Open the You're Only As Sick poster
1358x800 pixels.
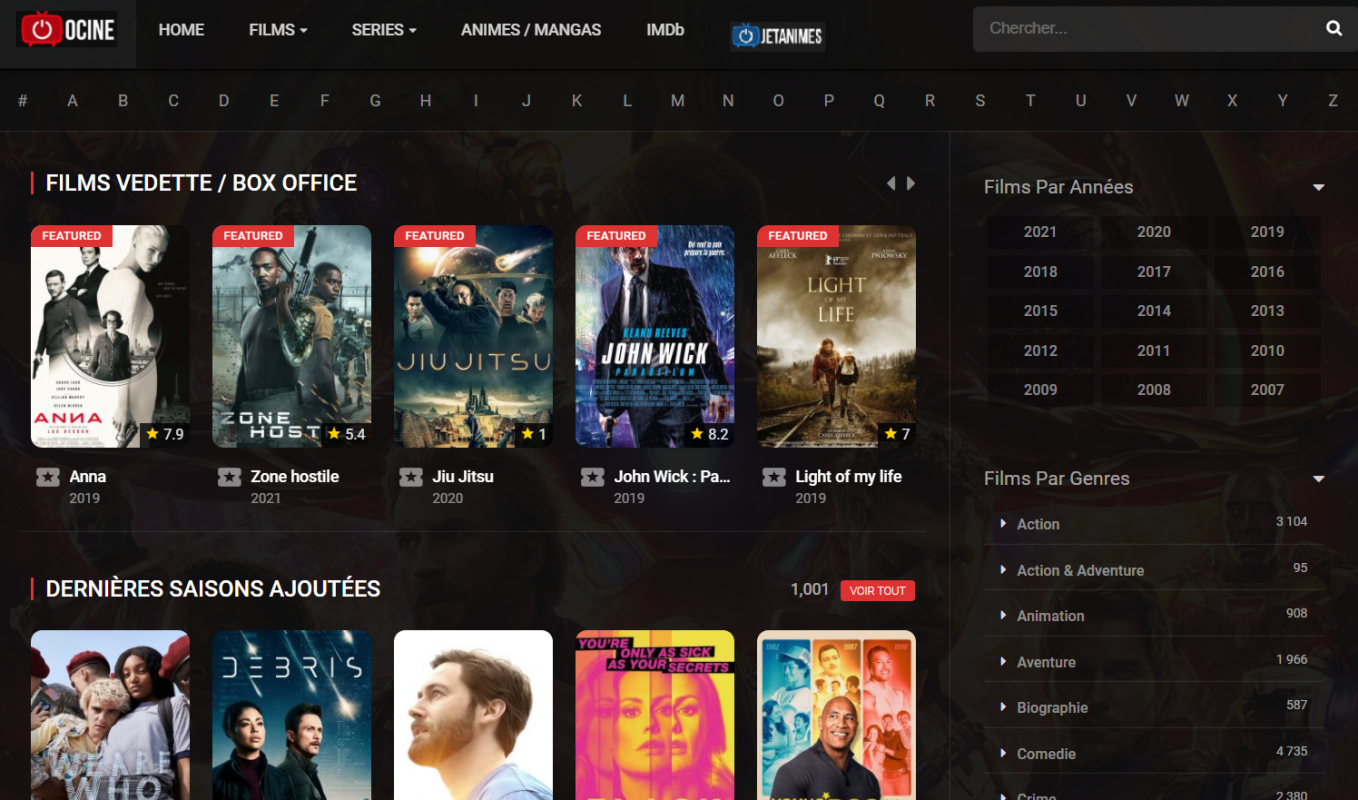pos(655,715)
